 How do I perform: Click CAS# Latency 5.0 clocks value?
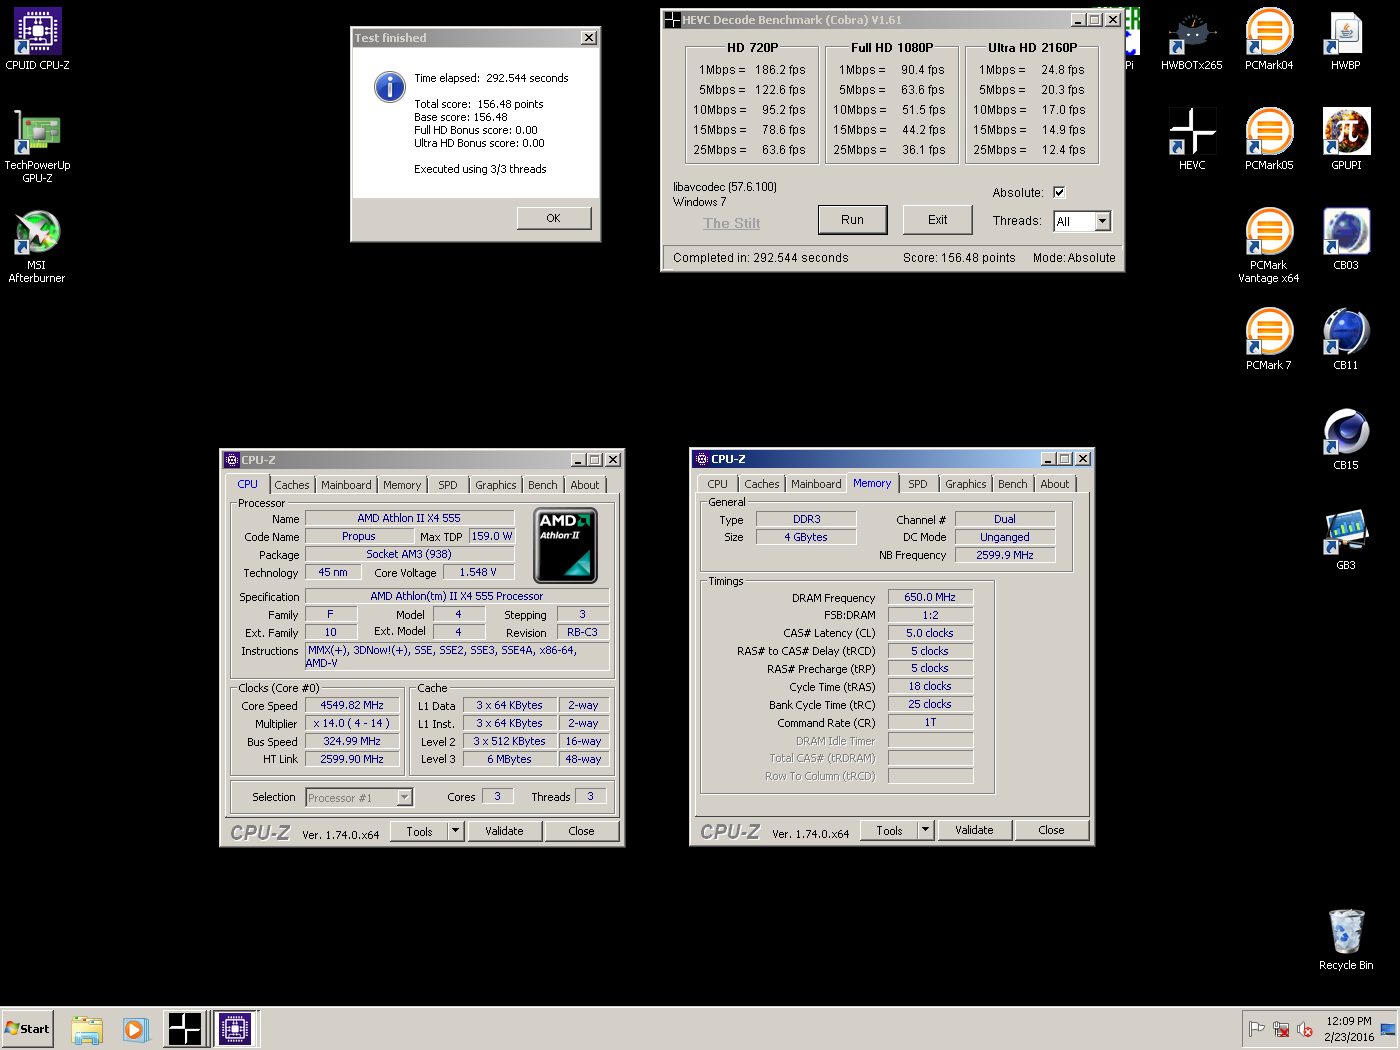pos(930,633)
